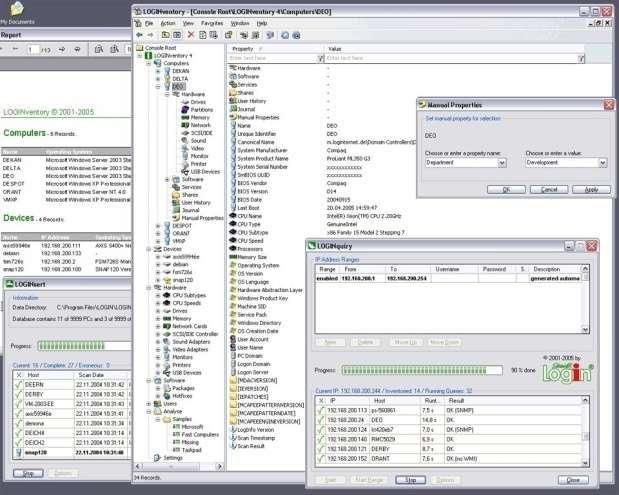Click the Shares folder icon in property list

(233, 93)
